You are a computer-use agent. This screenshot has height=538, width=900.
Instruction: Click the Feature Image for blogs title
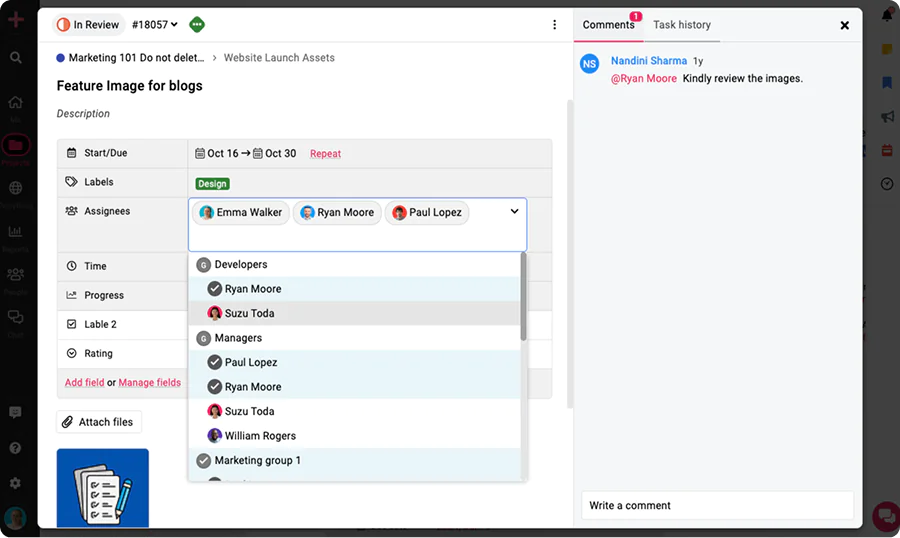(129, 86)
